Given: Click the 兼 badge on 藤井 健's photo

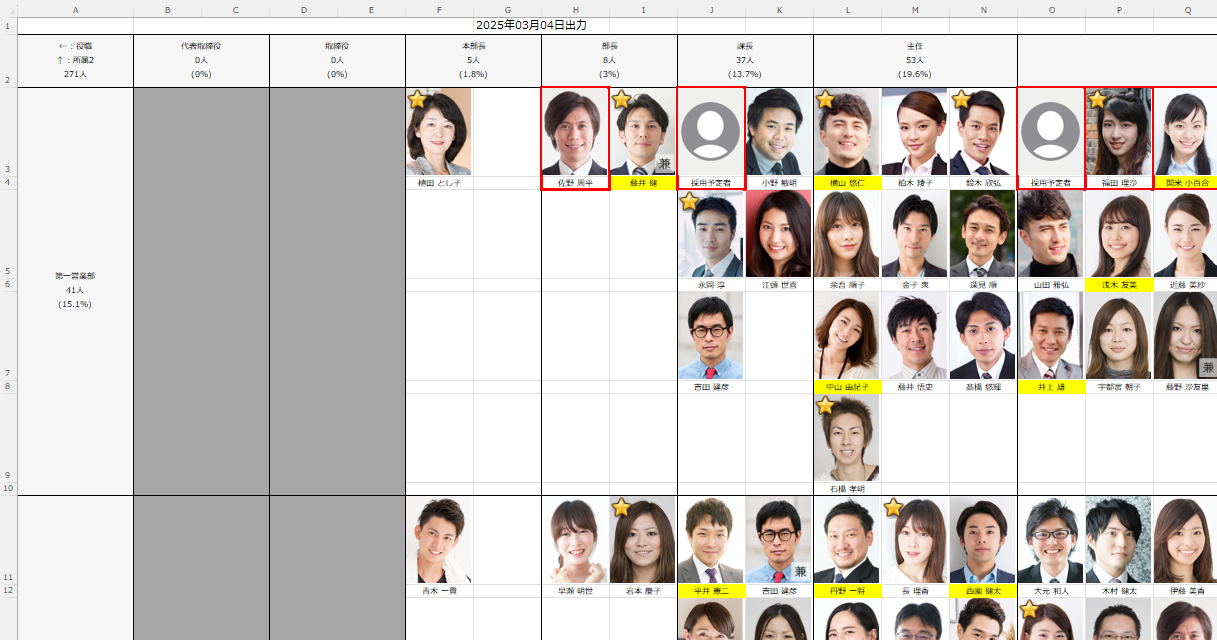Looking at the screenshot, I should click(x=665, y=165).
